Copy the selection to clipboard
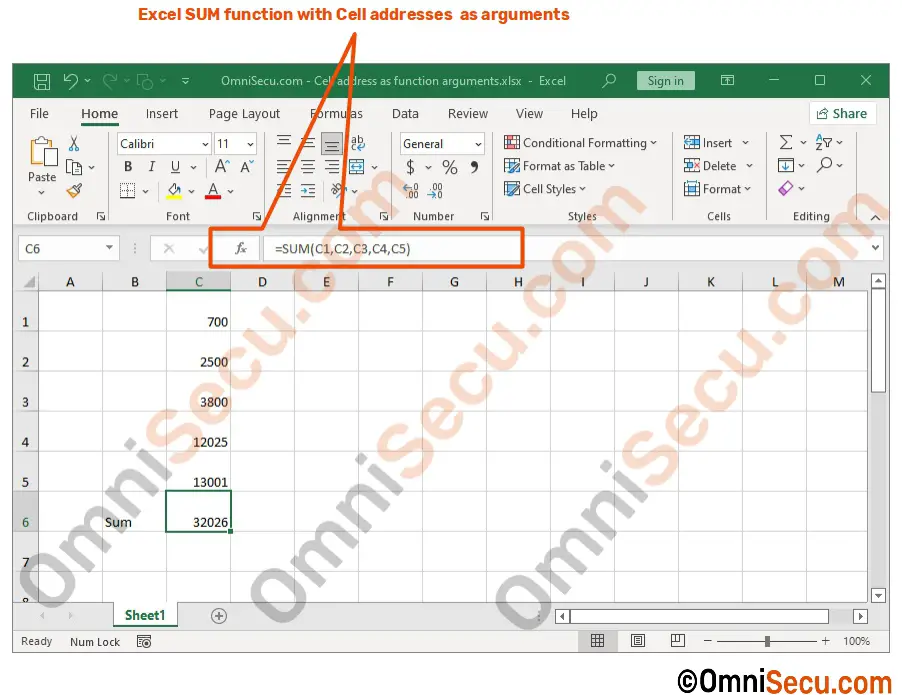Viewport: 902px width, 695px height. coord(74,167)
